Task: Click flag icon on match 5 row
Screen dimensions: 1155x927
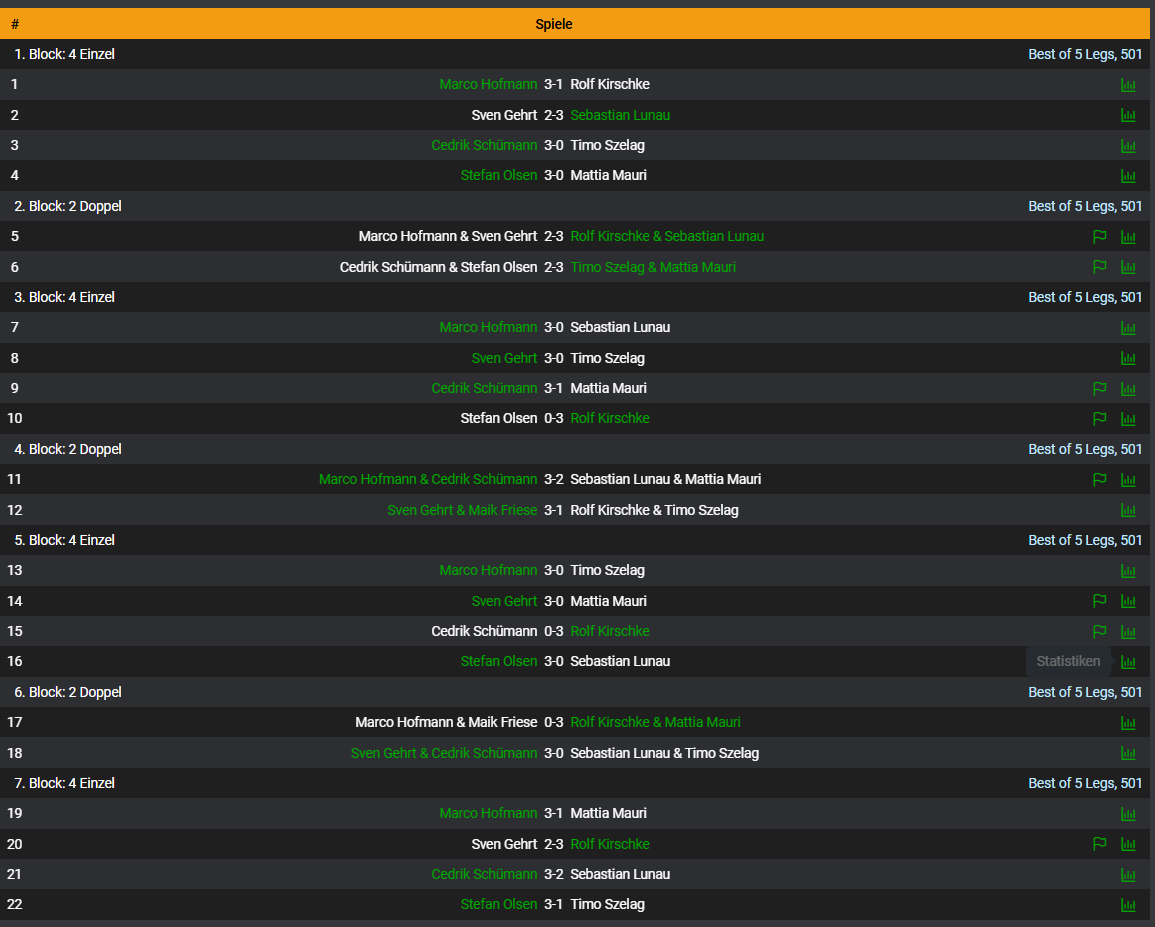Action: point(1099,237)
